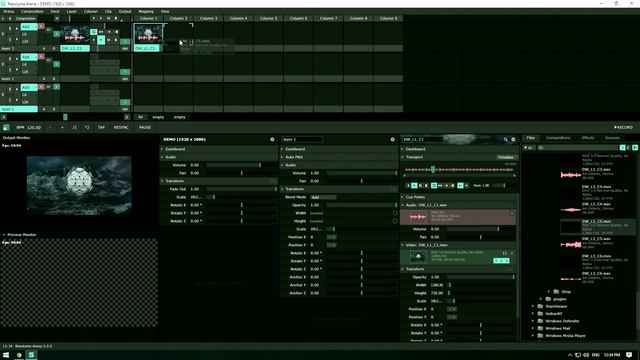Click Resolume icon in Windows taskbar
The width and height of the screenshot is (640, 360).
pos(31,355)
